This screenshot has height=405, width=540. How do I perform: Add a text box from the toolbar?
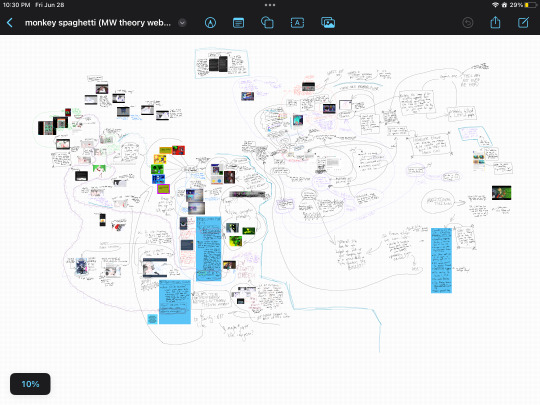[x=297, y=23]
